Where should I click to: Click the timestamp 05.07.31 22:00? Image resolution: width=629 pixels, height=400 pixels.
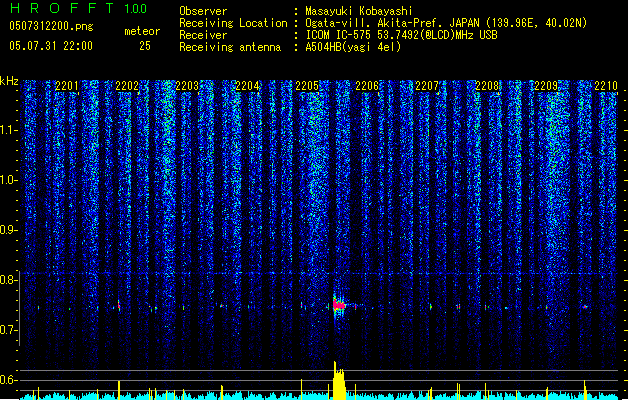[51, 46]
